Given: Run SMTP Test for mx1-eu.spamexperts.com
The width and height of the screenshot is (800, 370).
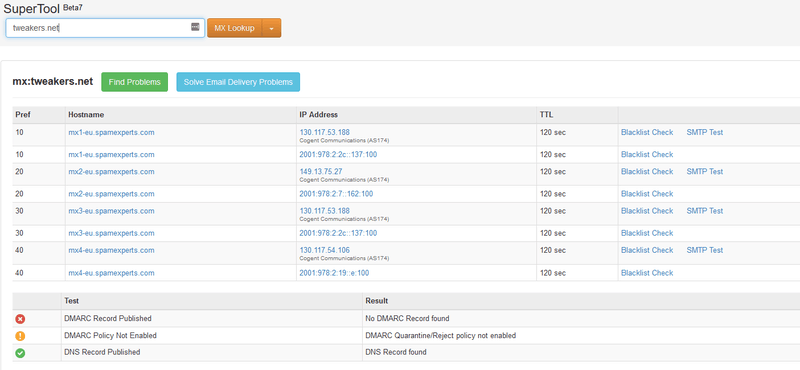Looking at the screenshot, I should pyautogui.click(x=705, y=132).
